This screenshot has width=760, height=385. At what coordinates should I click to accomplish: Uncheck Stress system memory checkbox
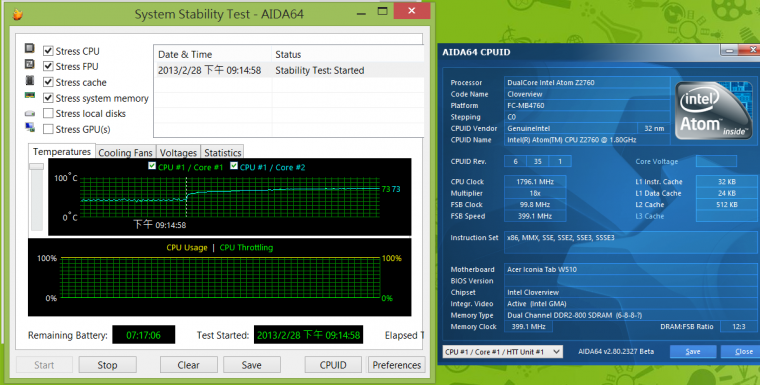pos(48,98)
